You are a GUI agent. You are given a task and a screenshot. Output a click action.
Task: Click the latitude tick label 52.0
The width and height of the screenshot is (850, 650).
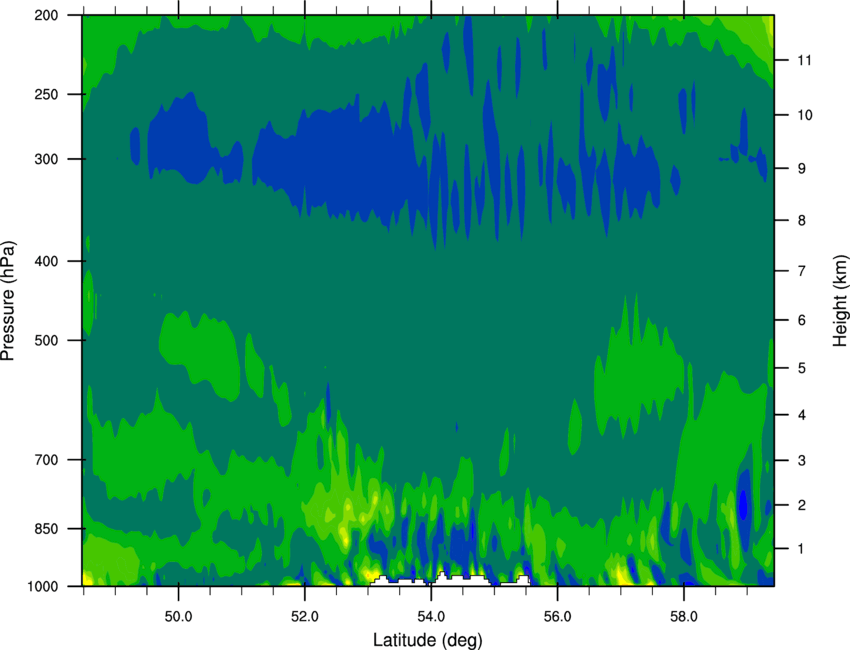305,617
